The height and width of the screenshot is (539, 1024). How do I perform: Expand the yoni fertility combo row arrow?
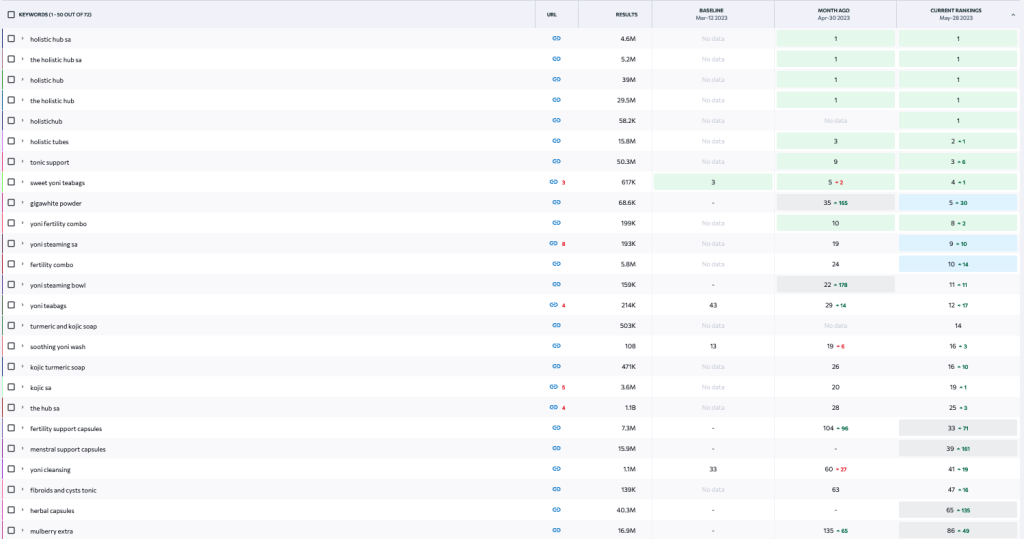[x=23, y=224]
